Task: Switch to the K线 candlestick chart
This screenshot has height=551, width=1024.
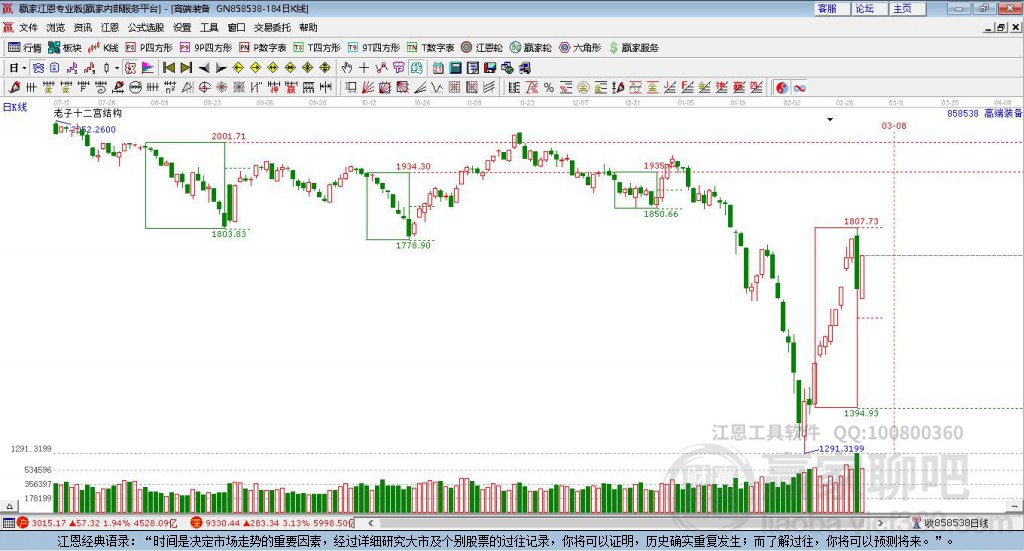Action: tap(103, 48)
